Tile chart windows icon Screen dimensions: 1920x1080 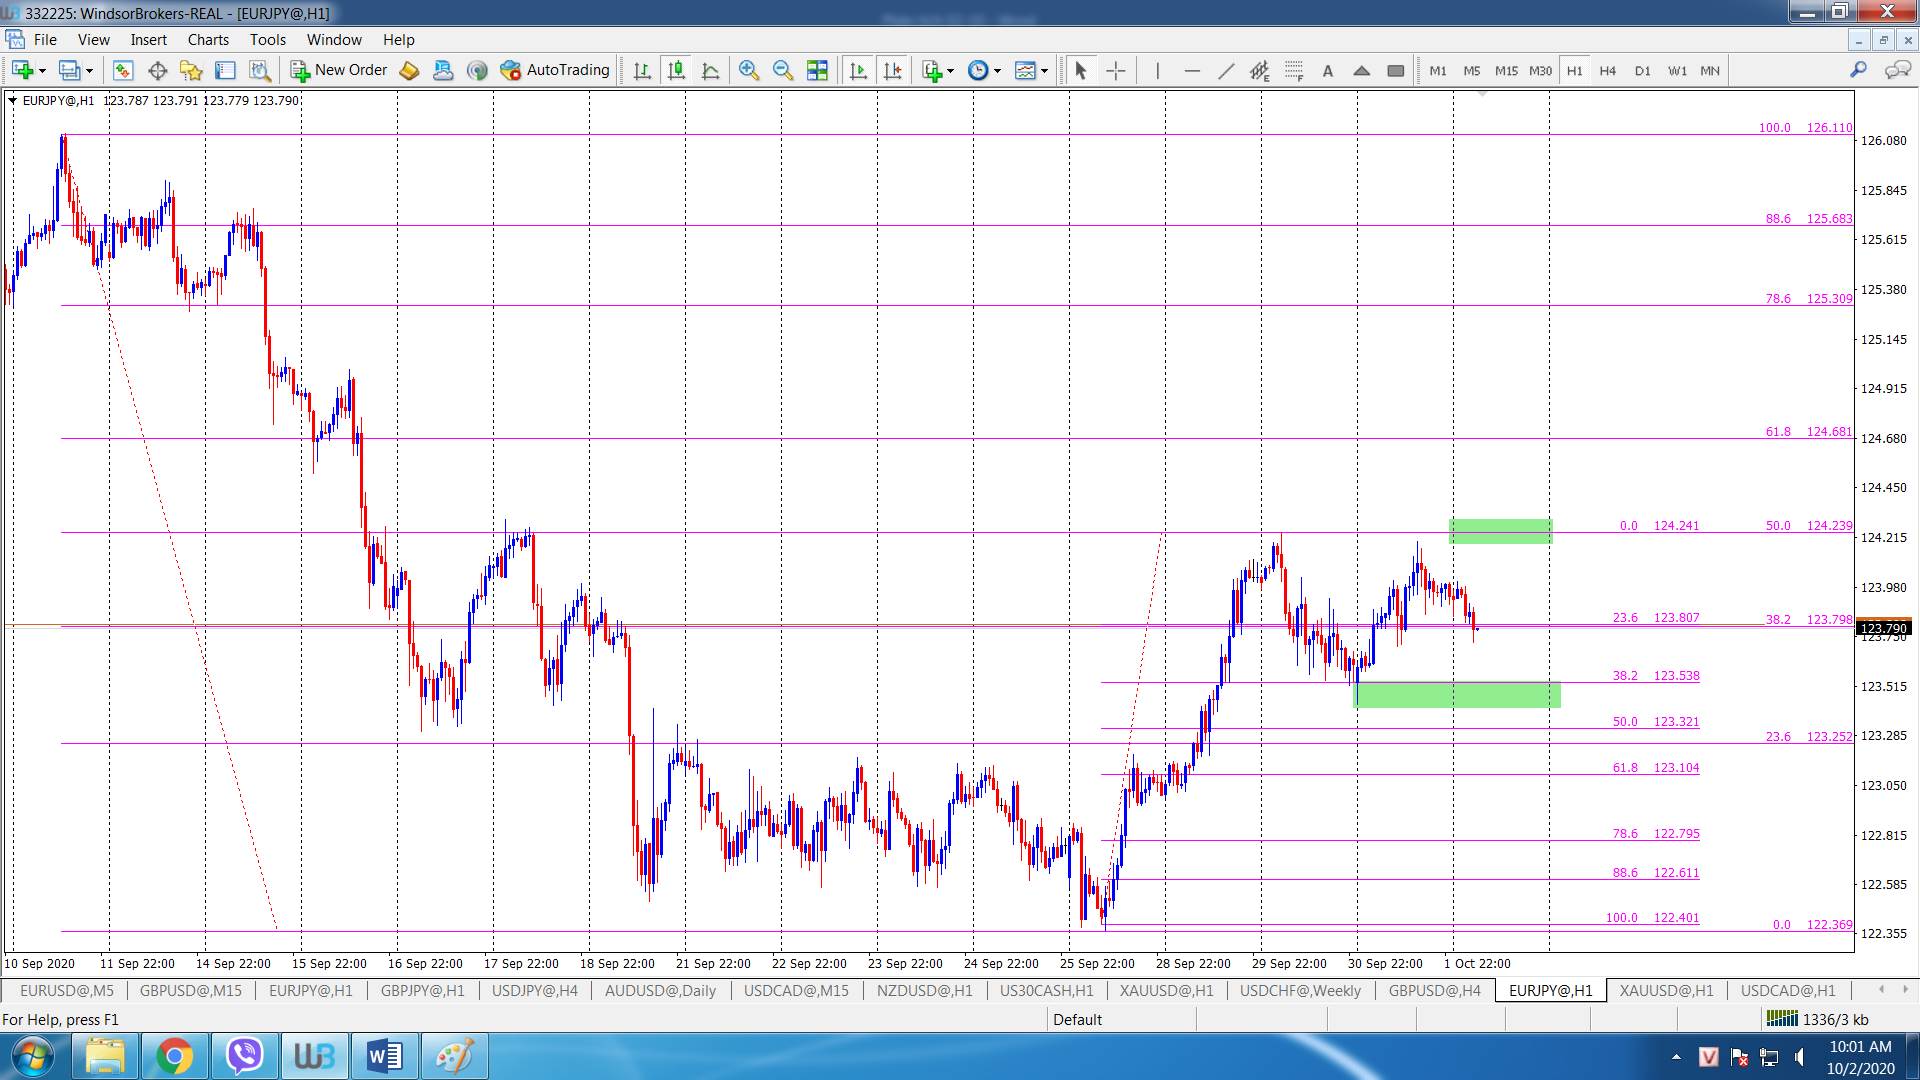coord(817,70)
